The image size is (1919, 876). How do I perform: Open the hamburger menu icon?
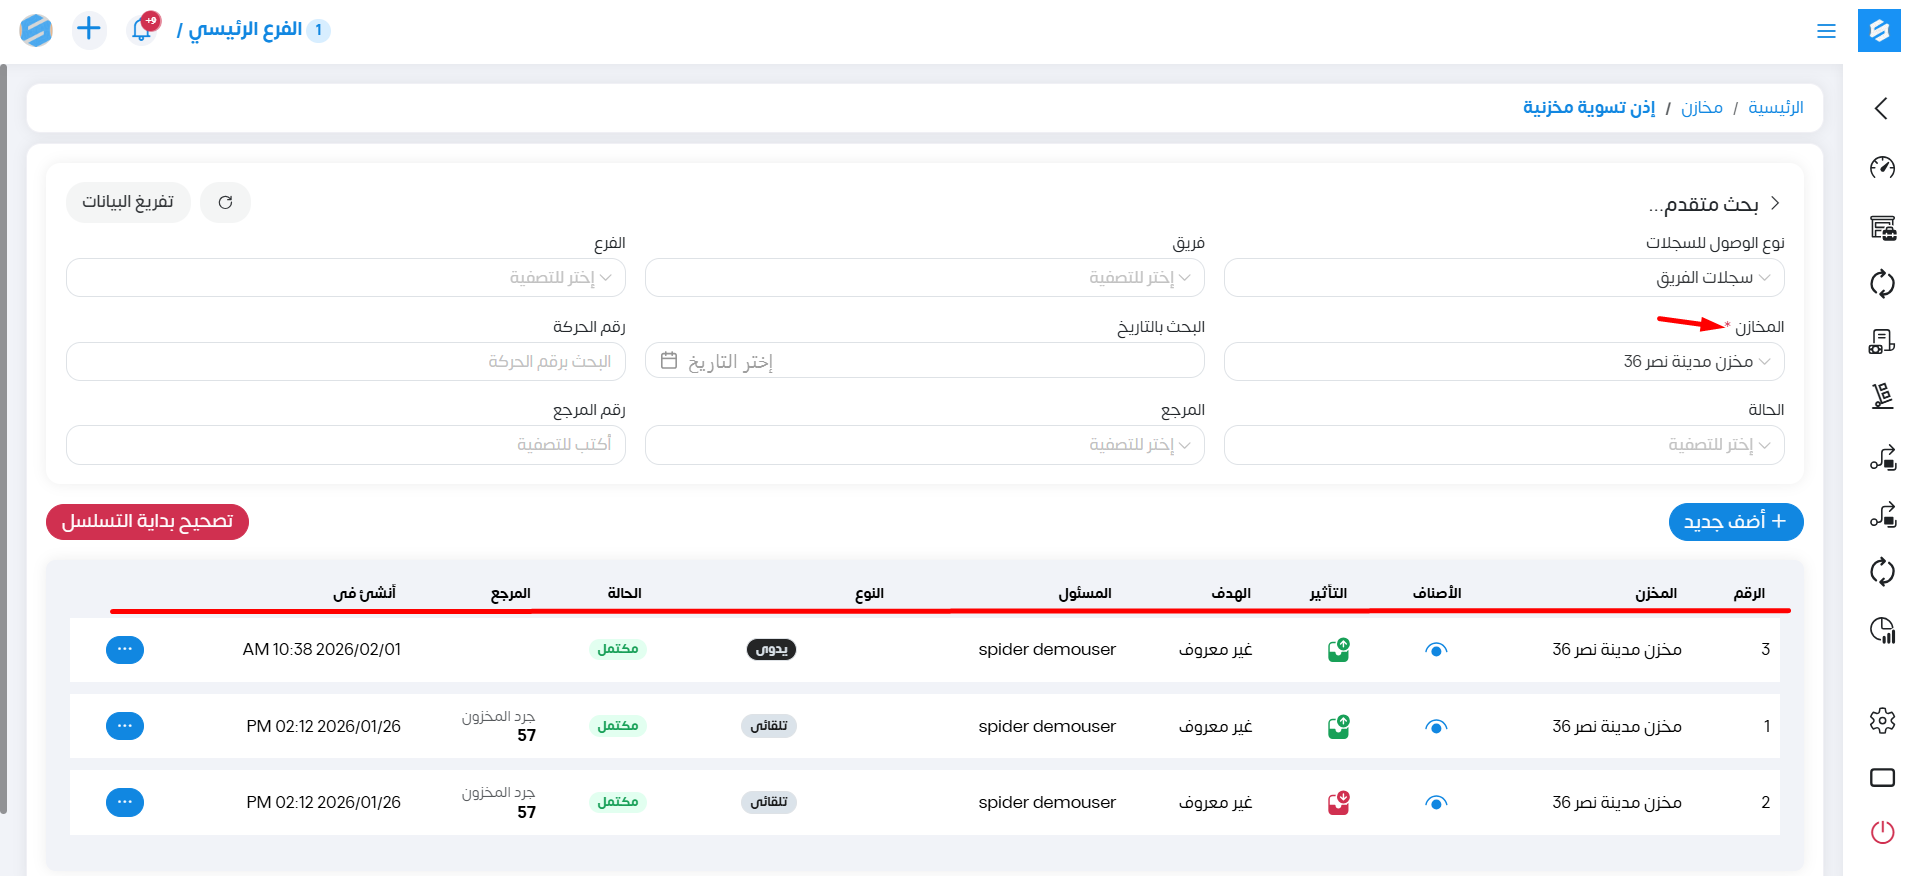pos(1826,31)
